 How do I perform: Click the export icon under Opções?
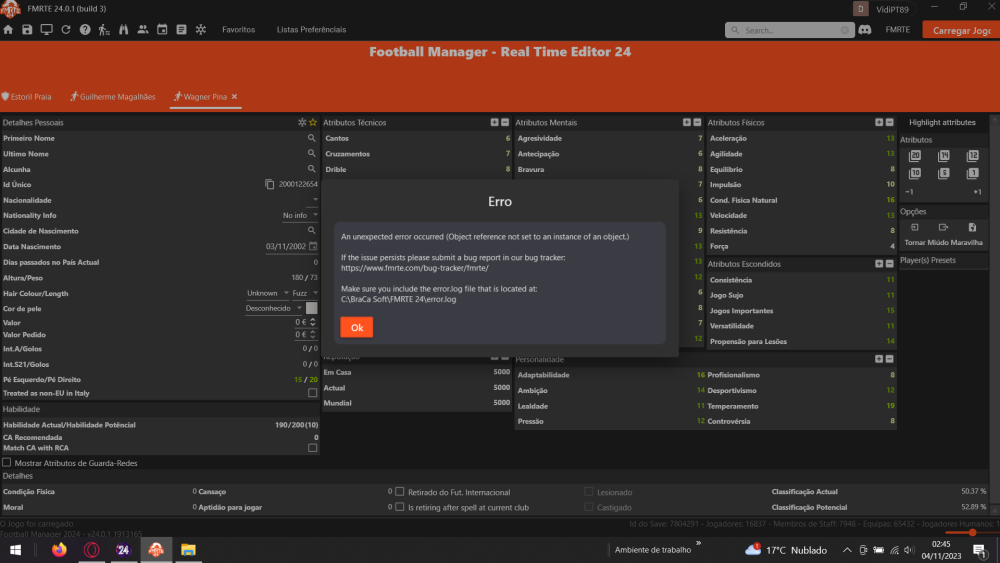click(x=944, y=227)
